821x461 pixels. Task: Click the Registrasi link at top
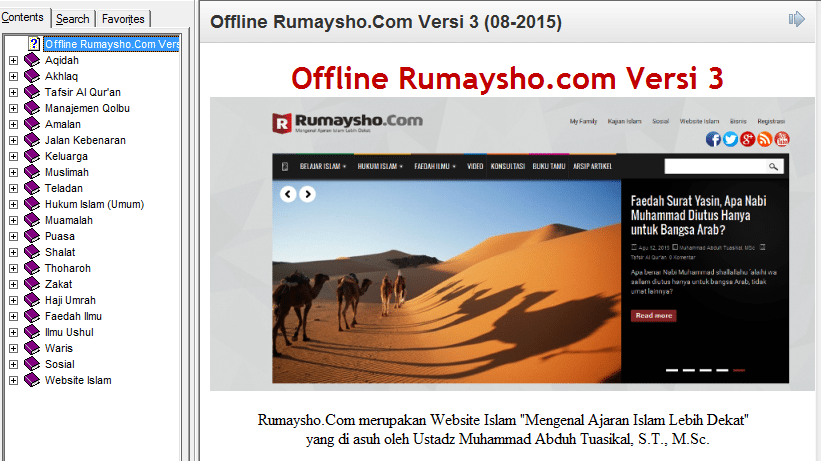(x=771, y=121)
